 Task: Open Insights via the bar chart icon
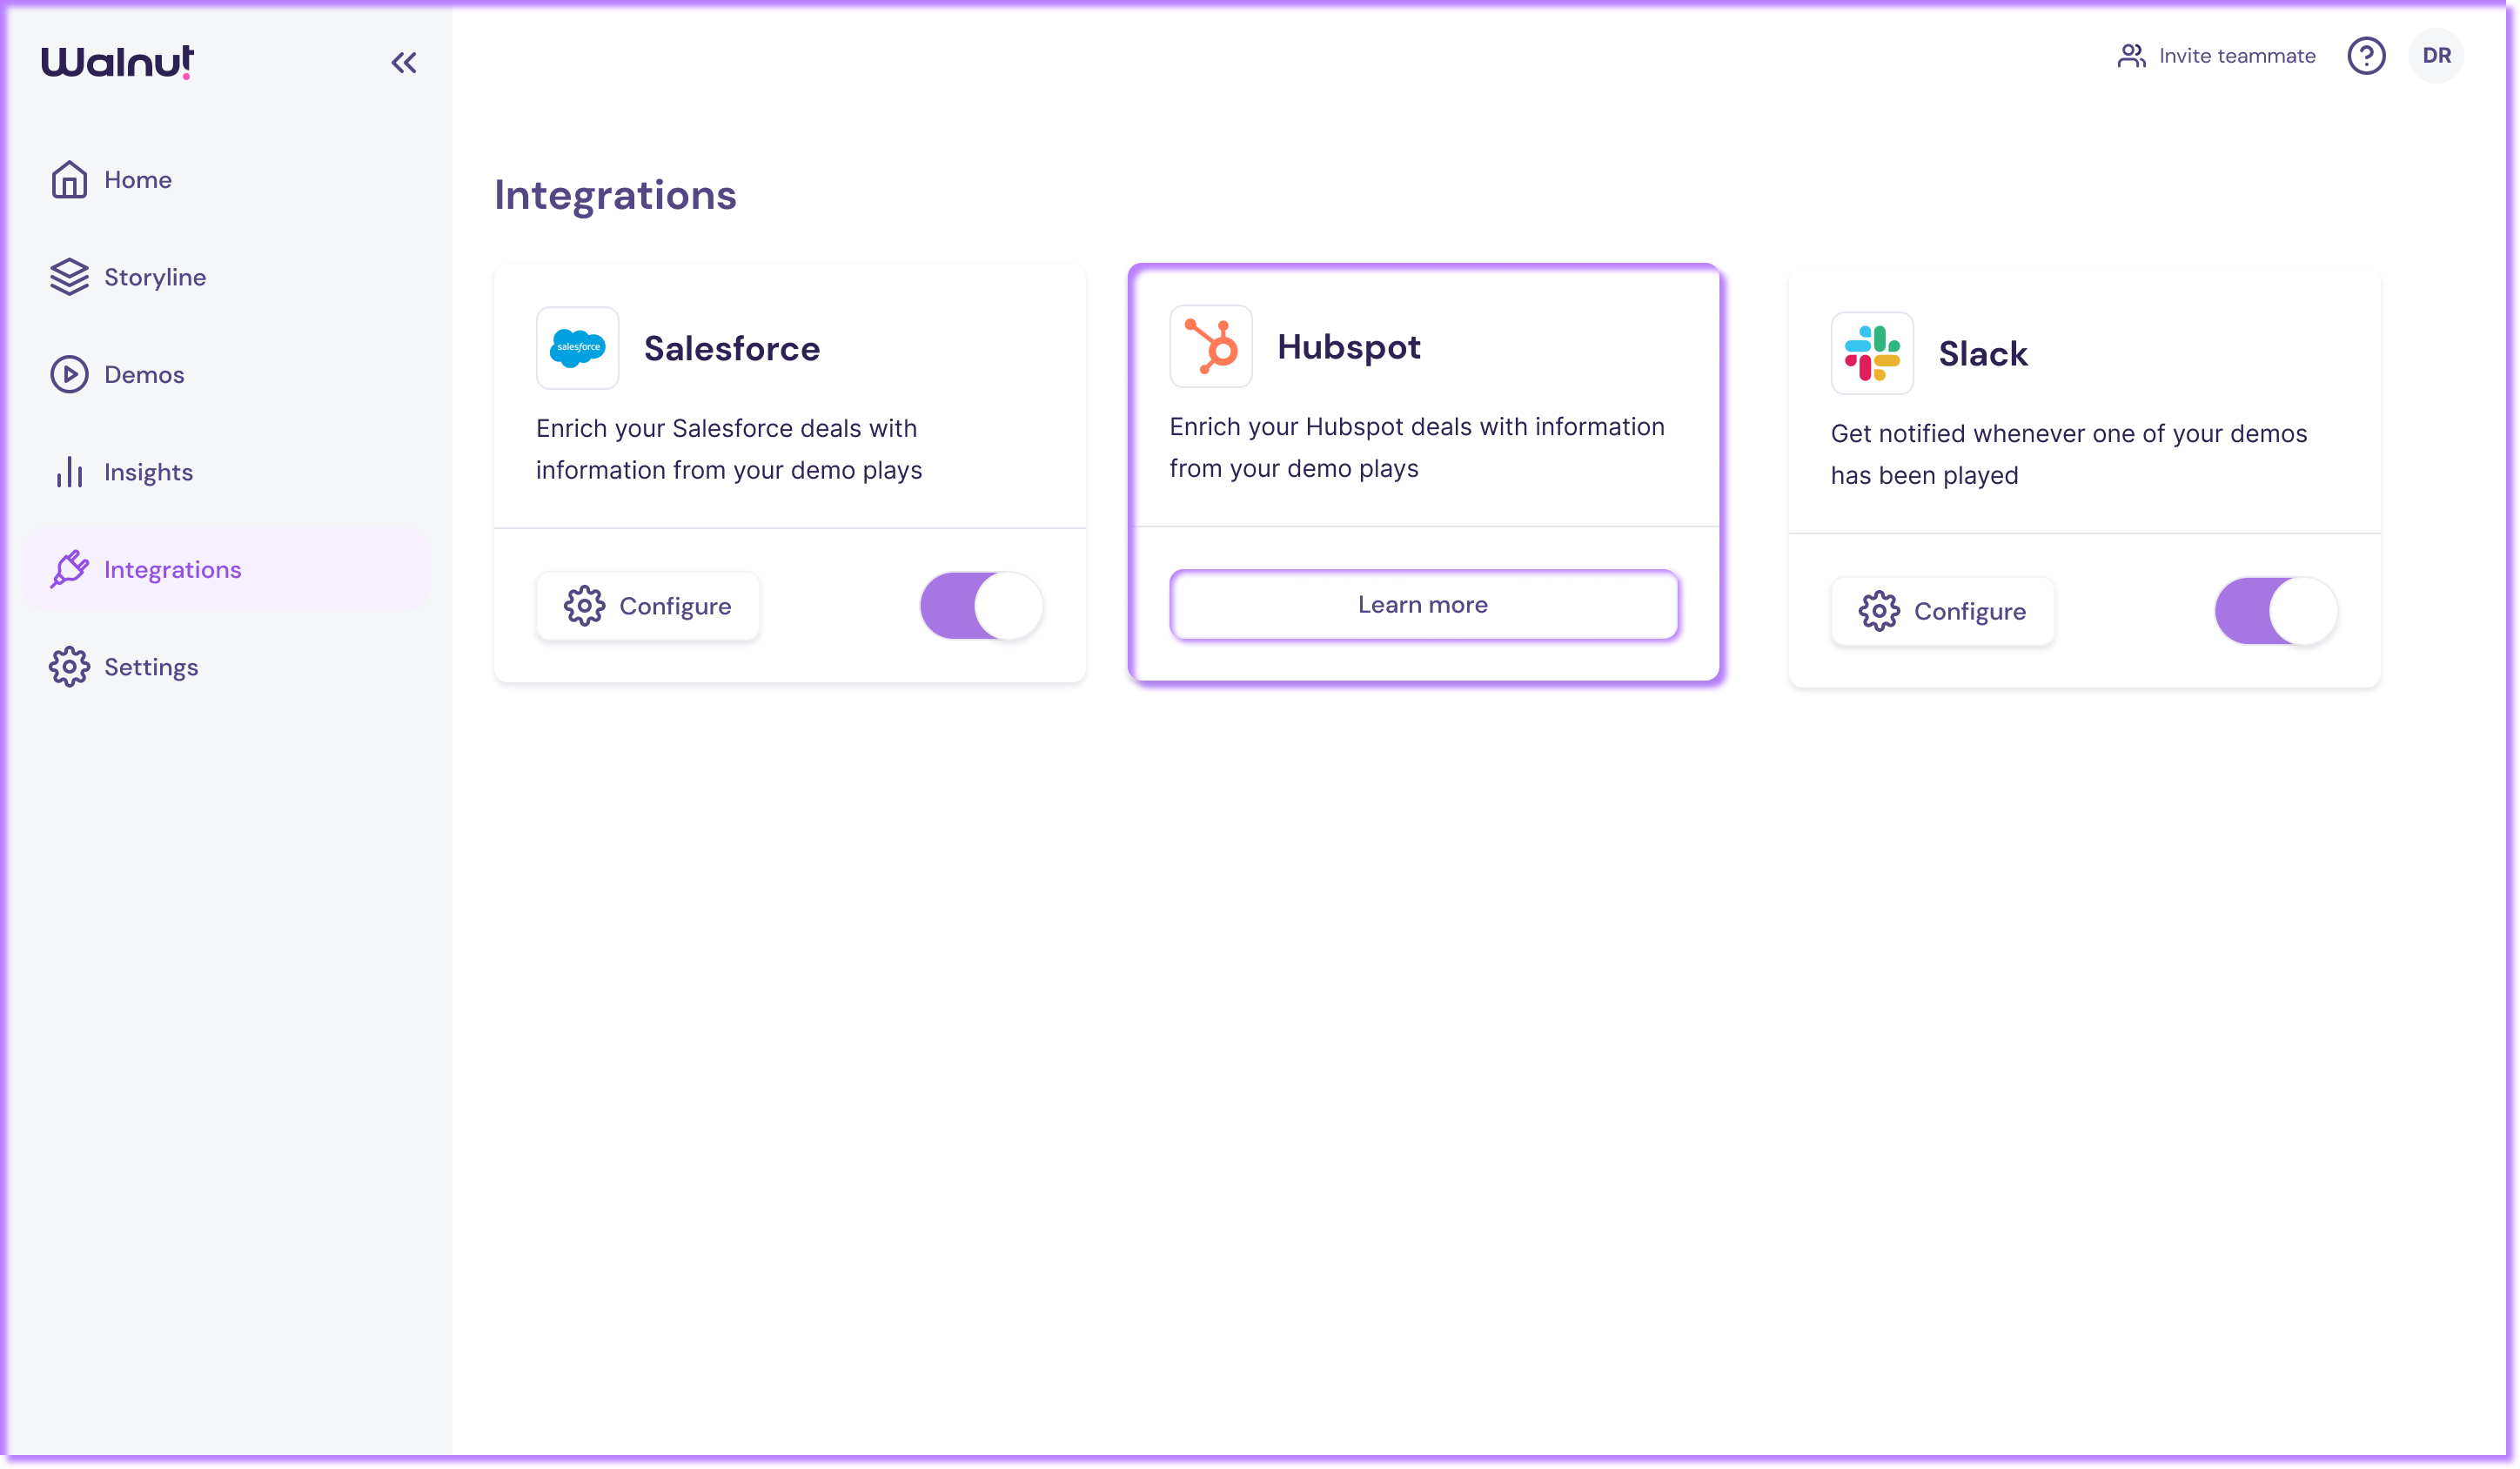coord(69,471)
